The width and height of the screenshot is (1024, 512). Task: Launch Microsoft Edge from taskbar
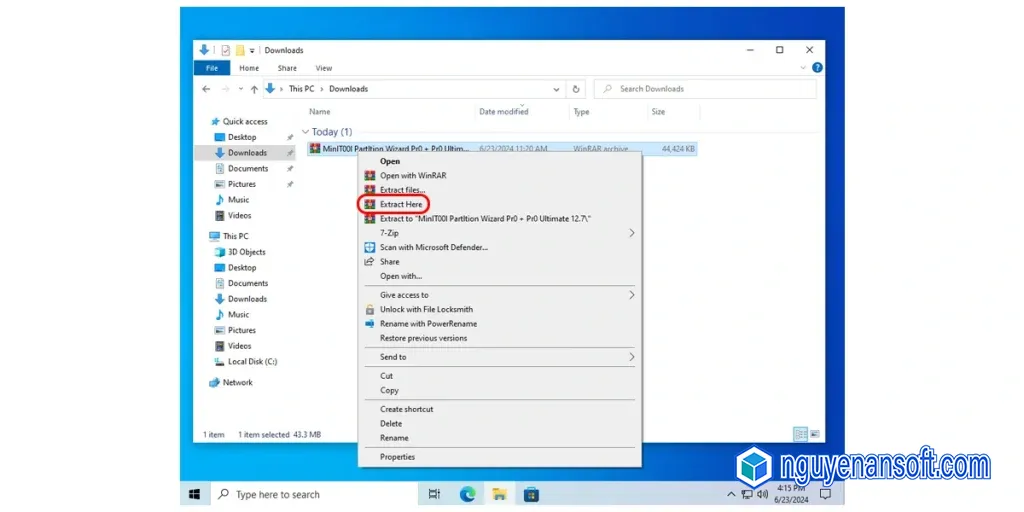click(x=467, y=494)
